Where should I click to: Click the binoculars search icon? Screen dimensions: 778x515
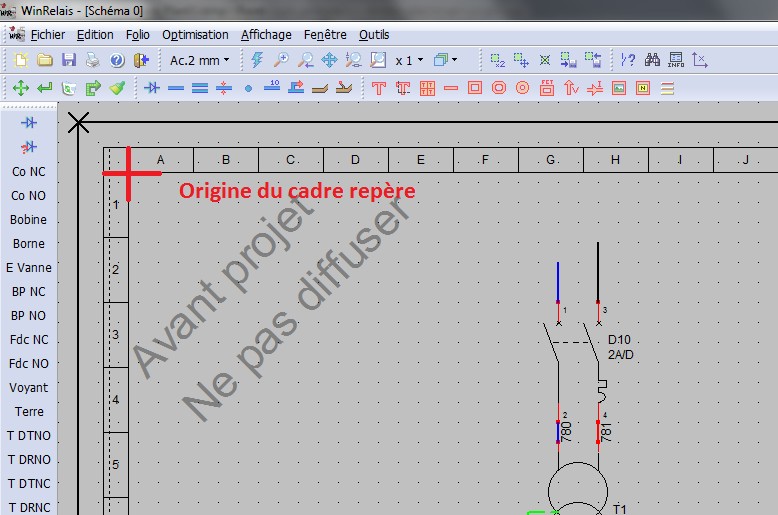pos(652,60)
